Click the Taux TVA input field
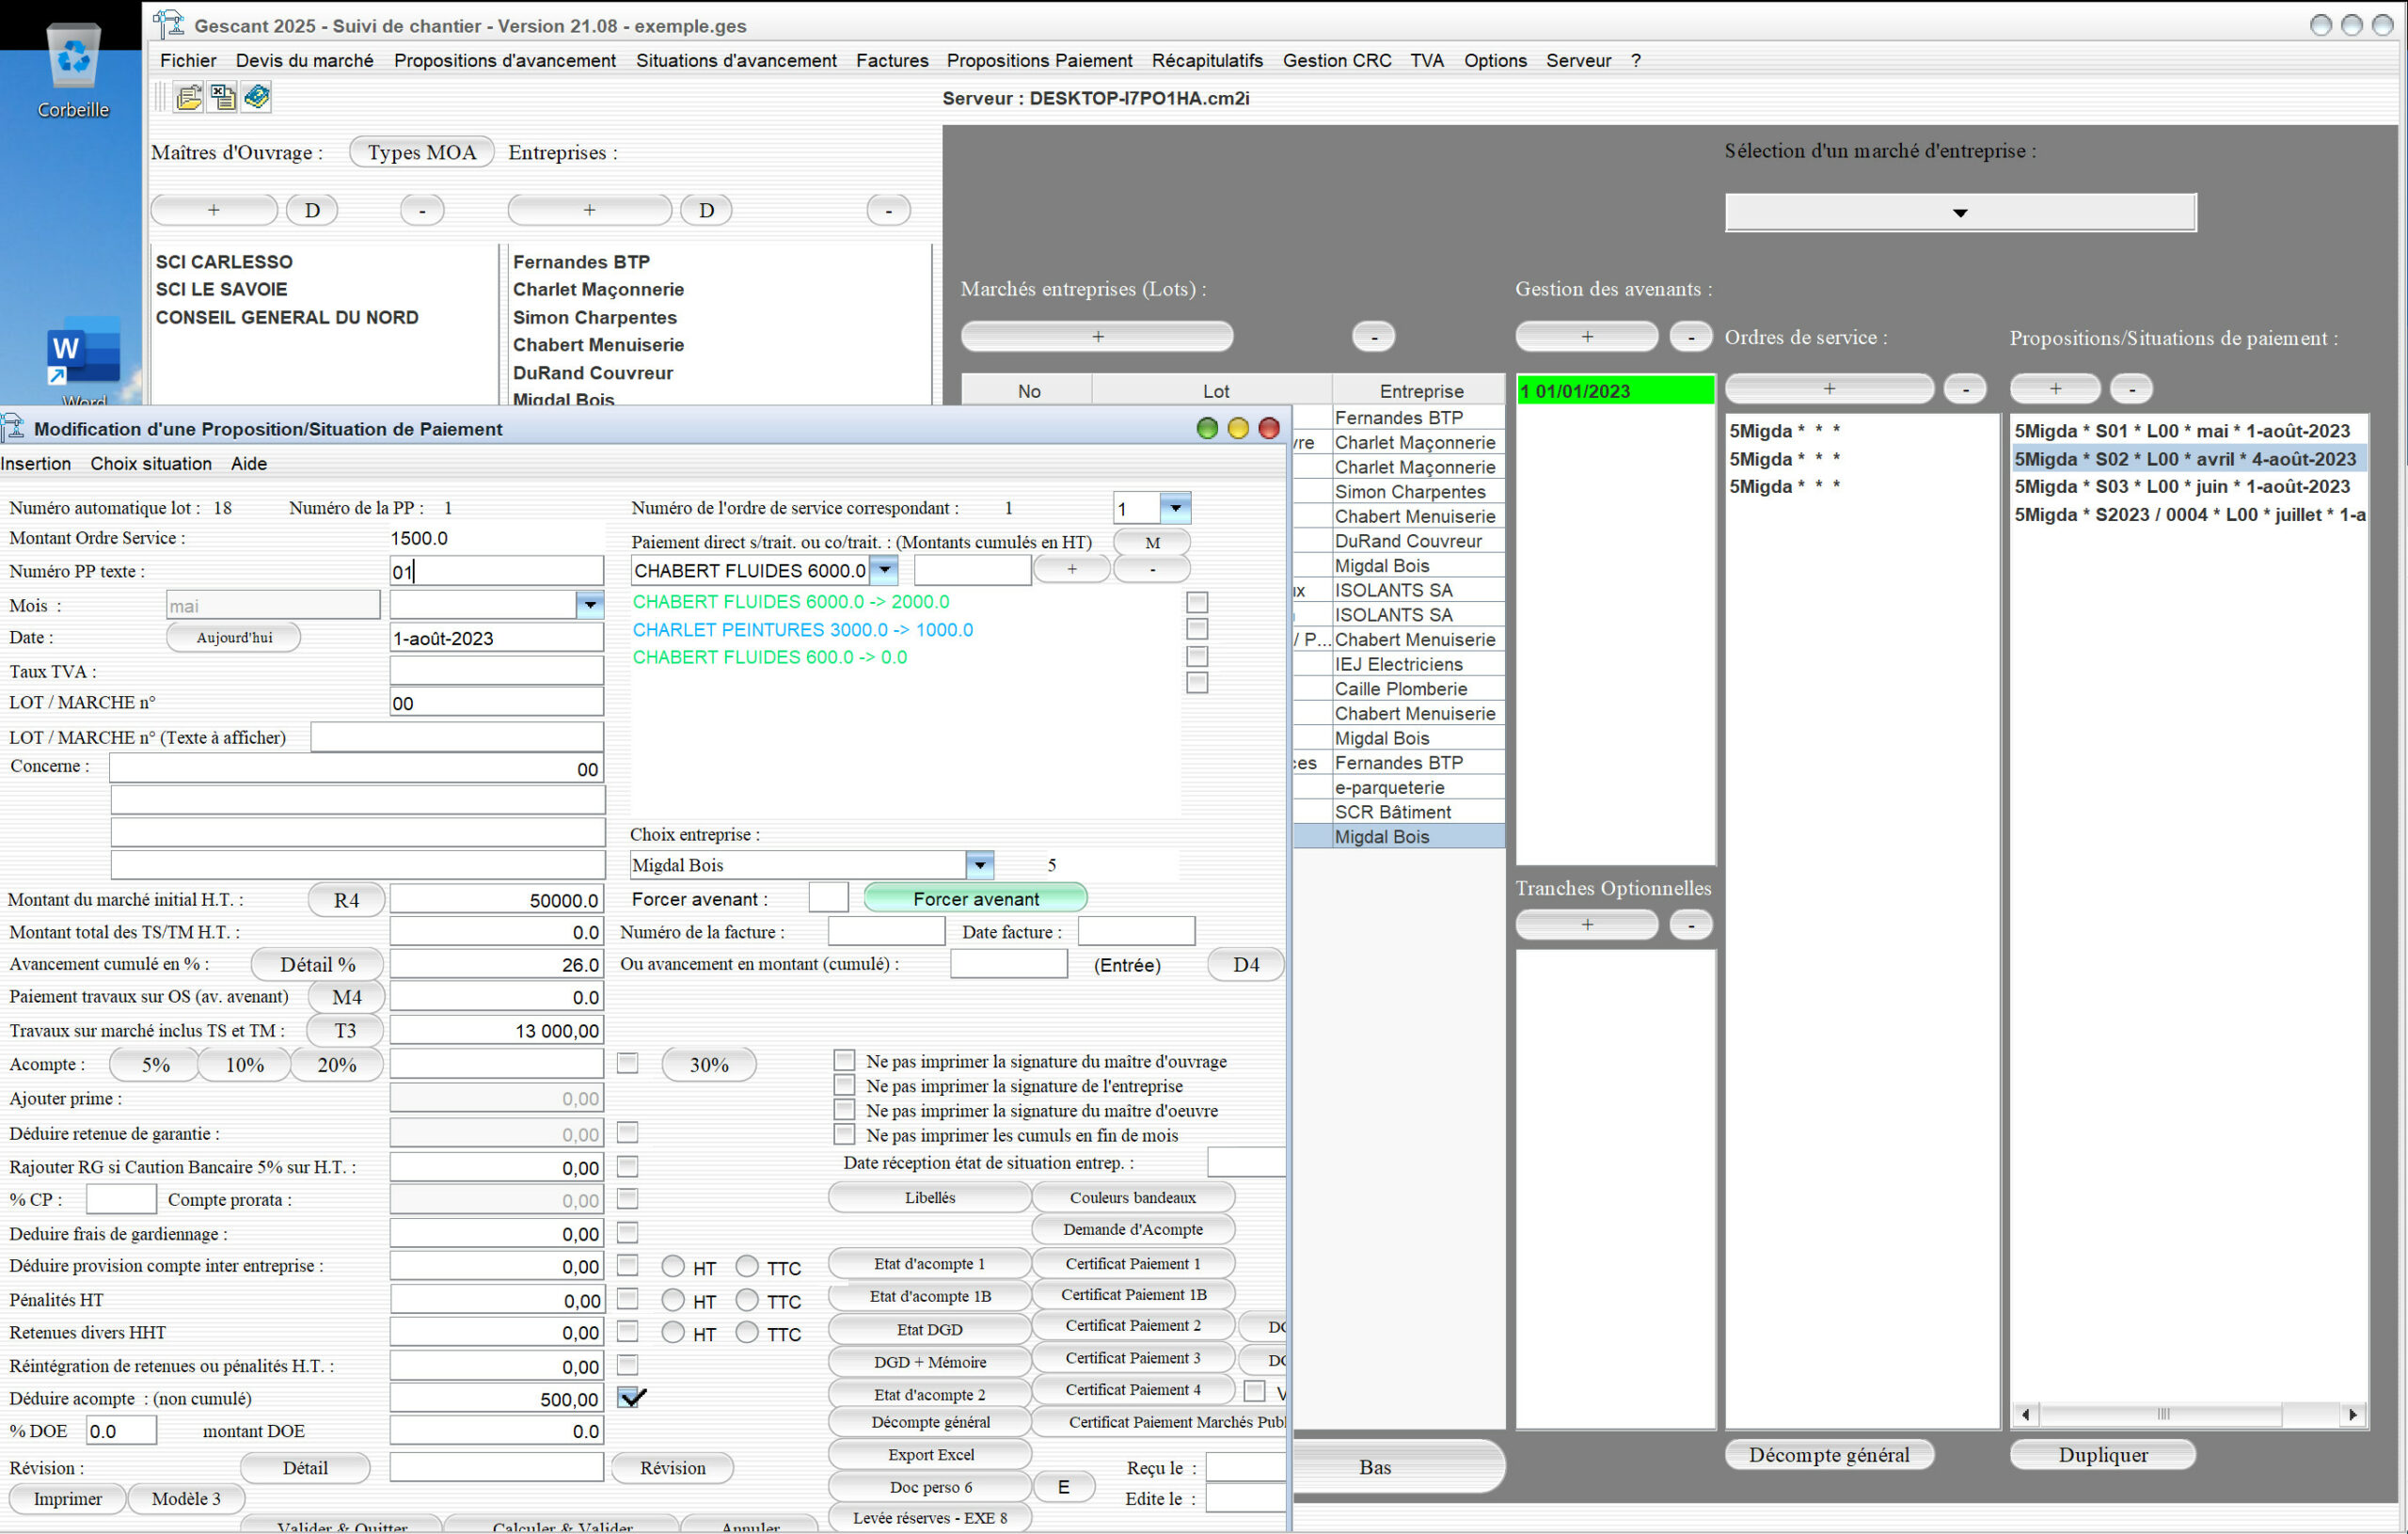 click(x=496, y=670)
